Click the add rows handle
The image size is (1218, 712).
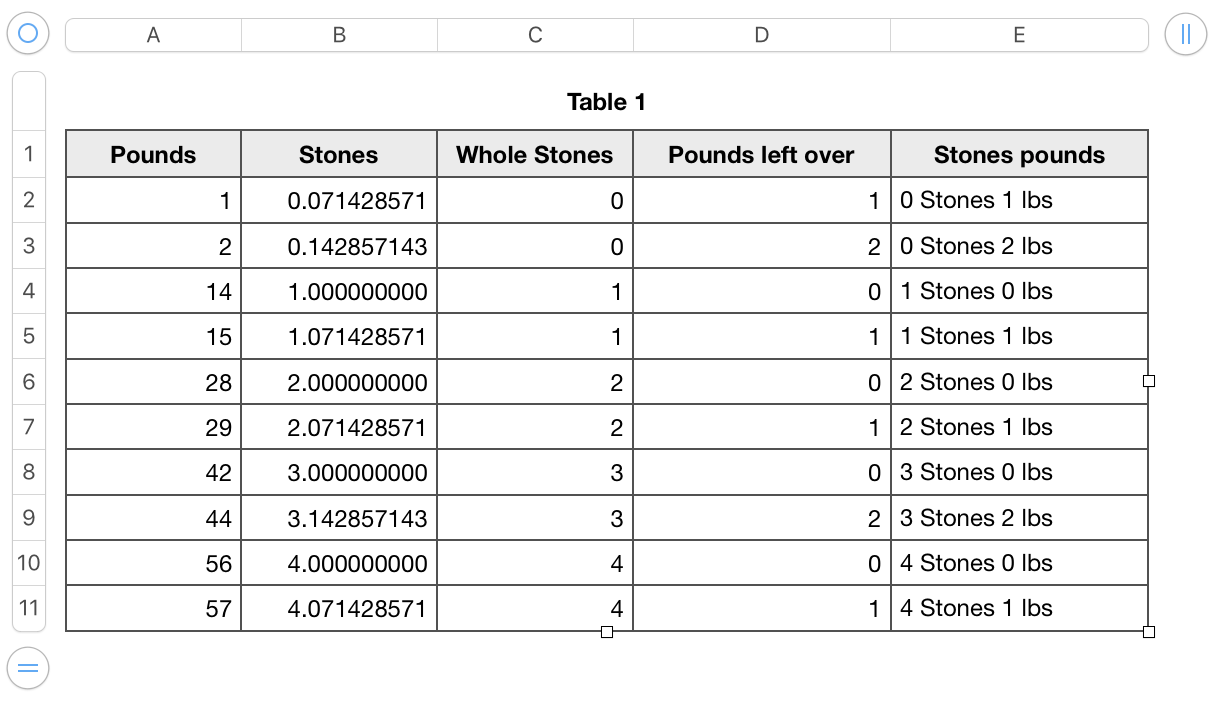(x=28, y=667)
